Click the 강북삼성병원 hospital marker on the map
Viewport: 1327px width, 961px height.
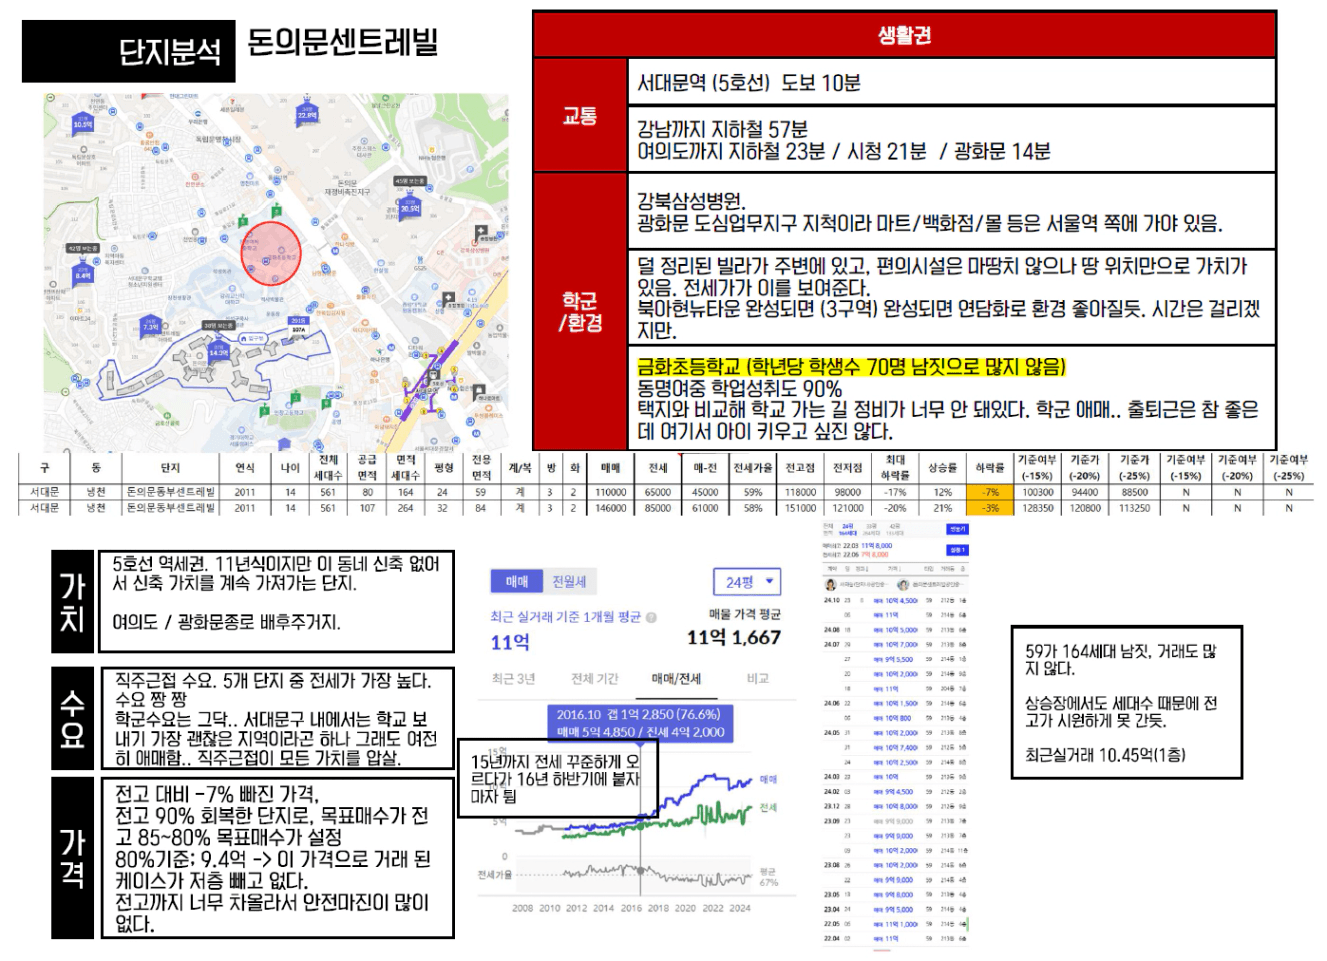tap(483, 232)
